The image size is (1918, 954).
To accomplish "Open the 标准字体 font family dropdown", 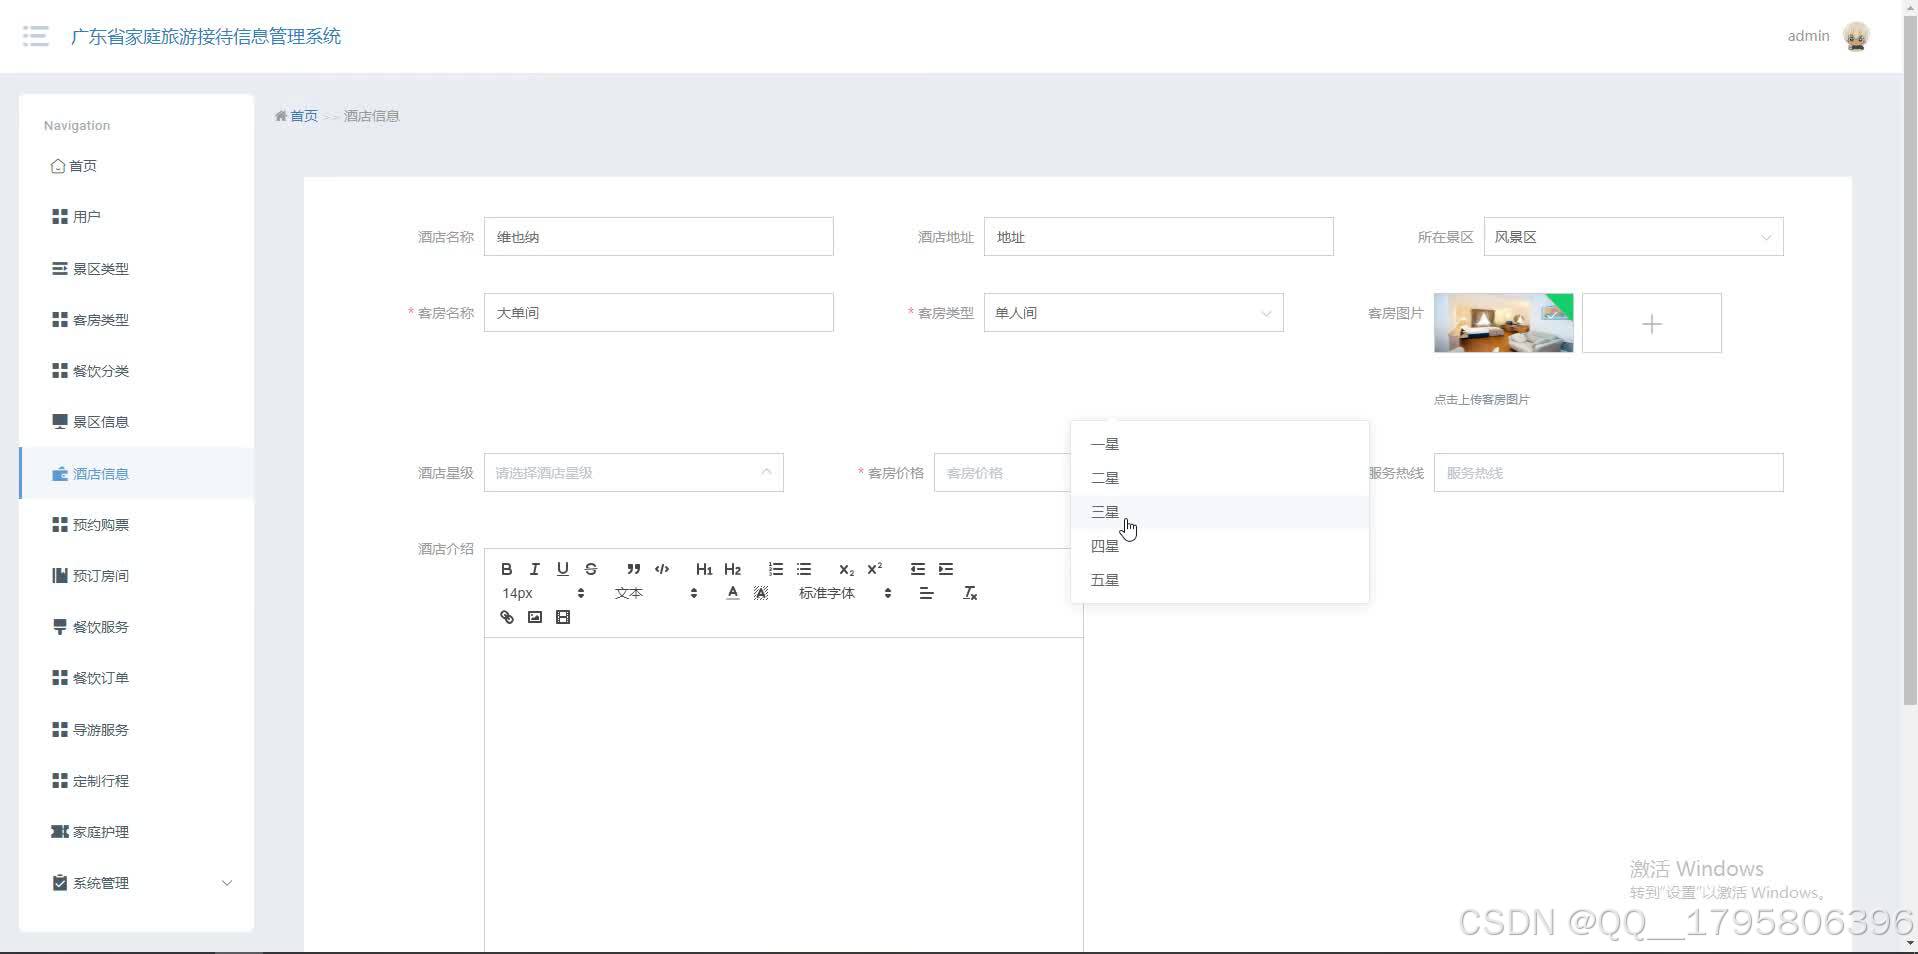I will point(845,593).
